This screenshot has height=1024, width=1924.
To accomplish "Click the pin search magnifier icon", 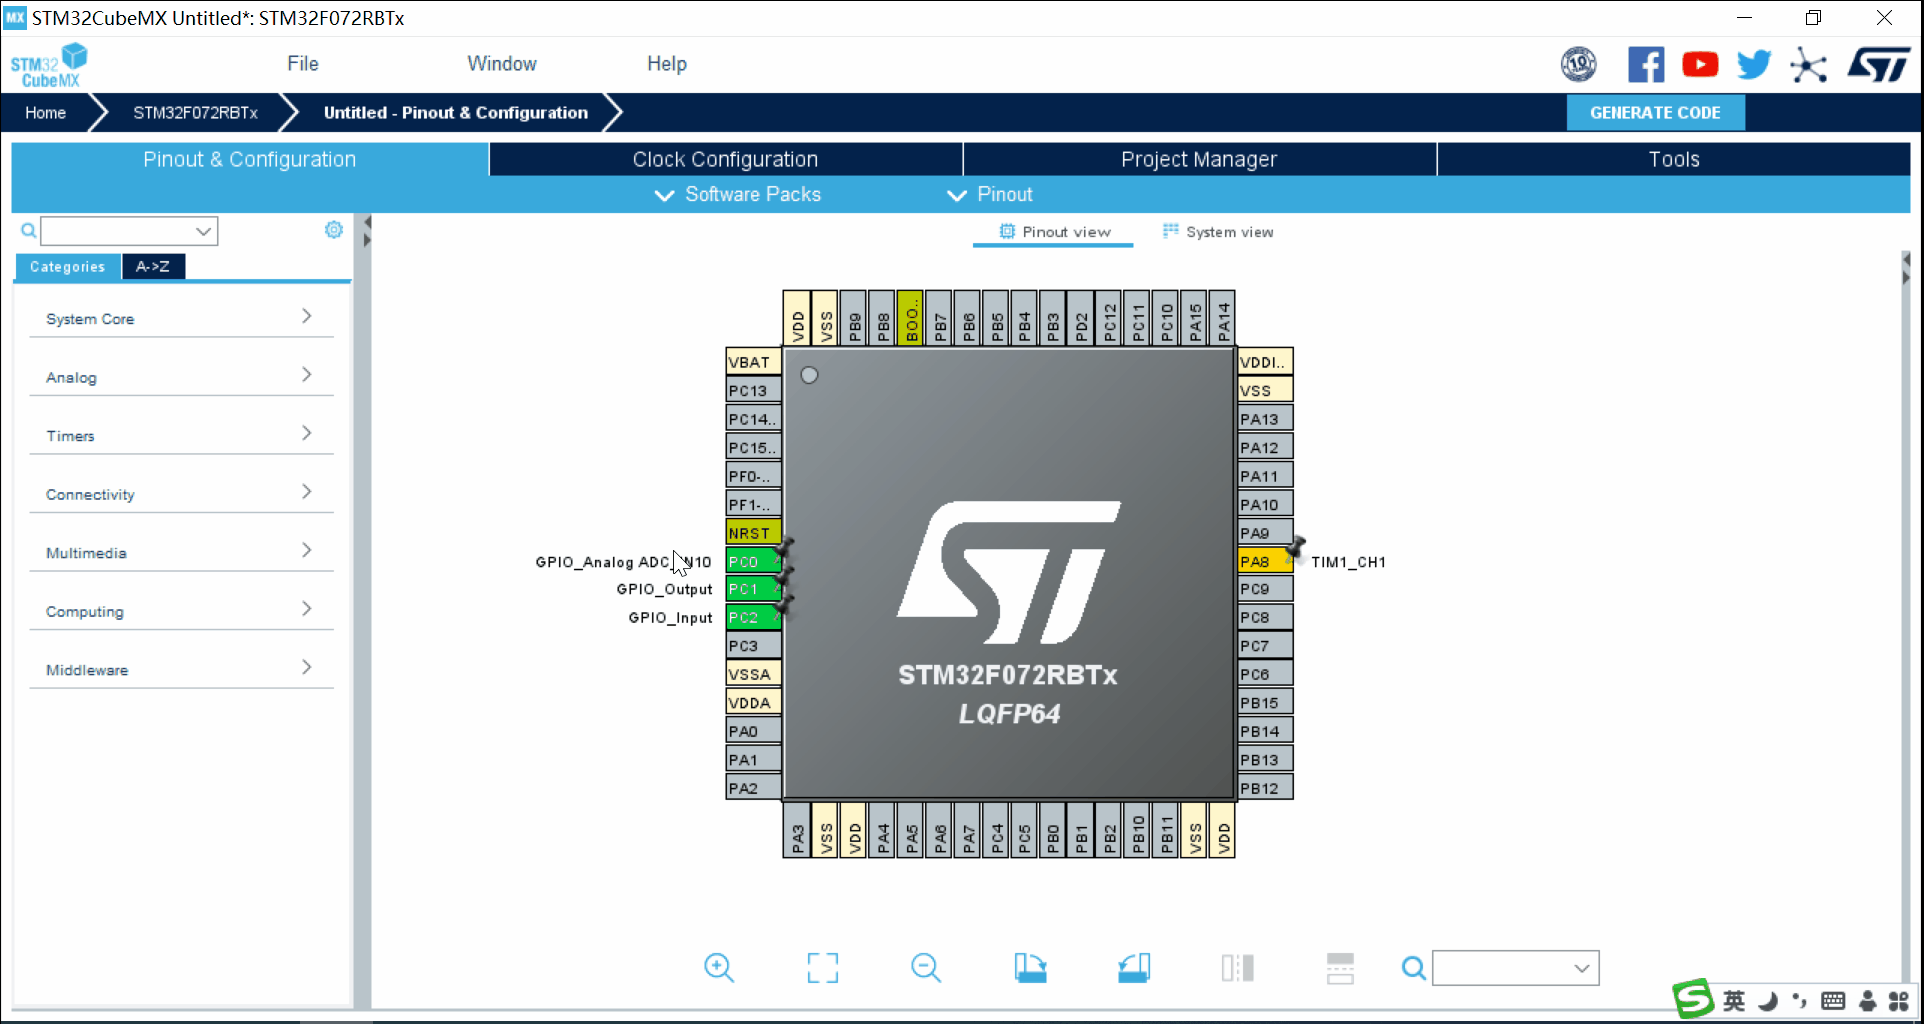I will [1413, 968].
